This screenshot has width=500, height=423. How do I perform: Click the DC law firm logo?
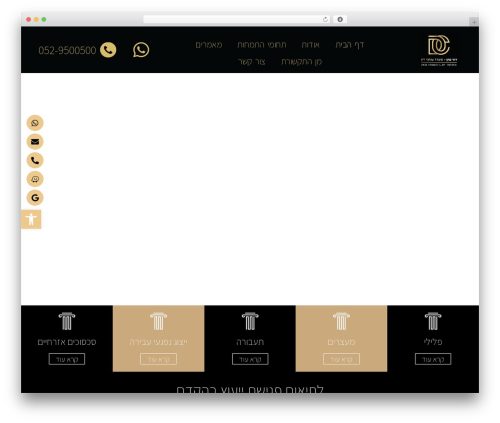(x=439, y=50)
